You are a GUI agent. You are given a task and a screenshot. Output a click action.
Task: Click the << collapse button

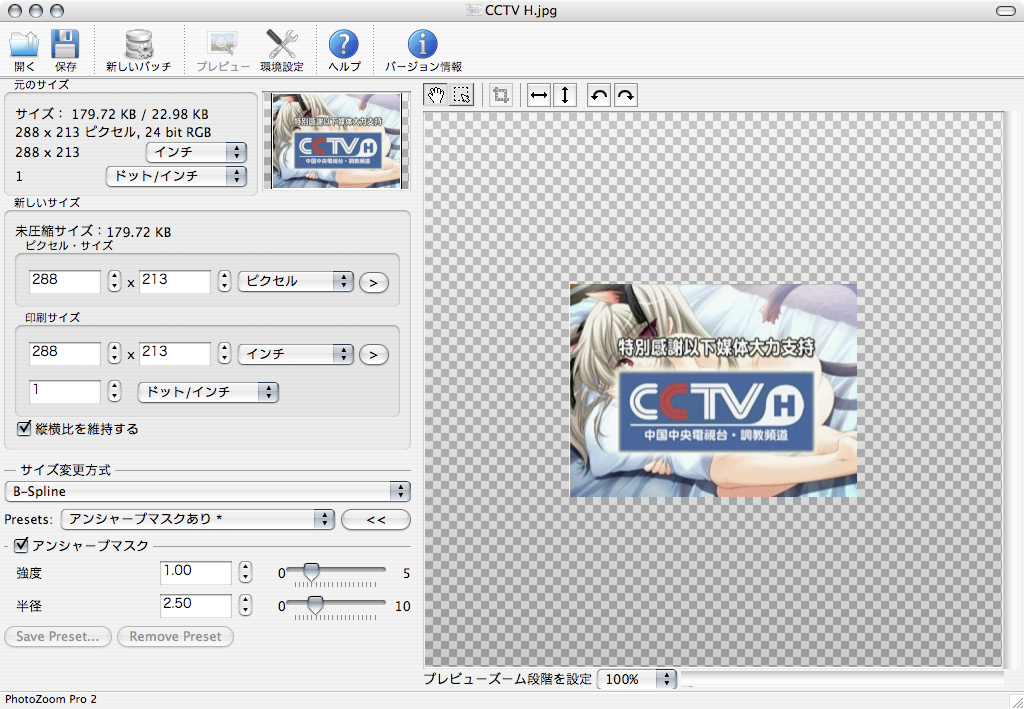(376, 520)
